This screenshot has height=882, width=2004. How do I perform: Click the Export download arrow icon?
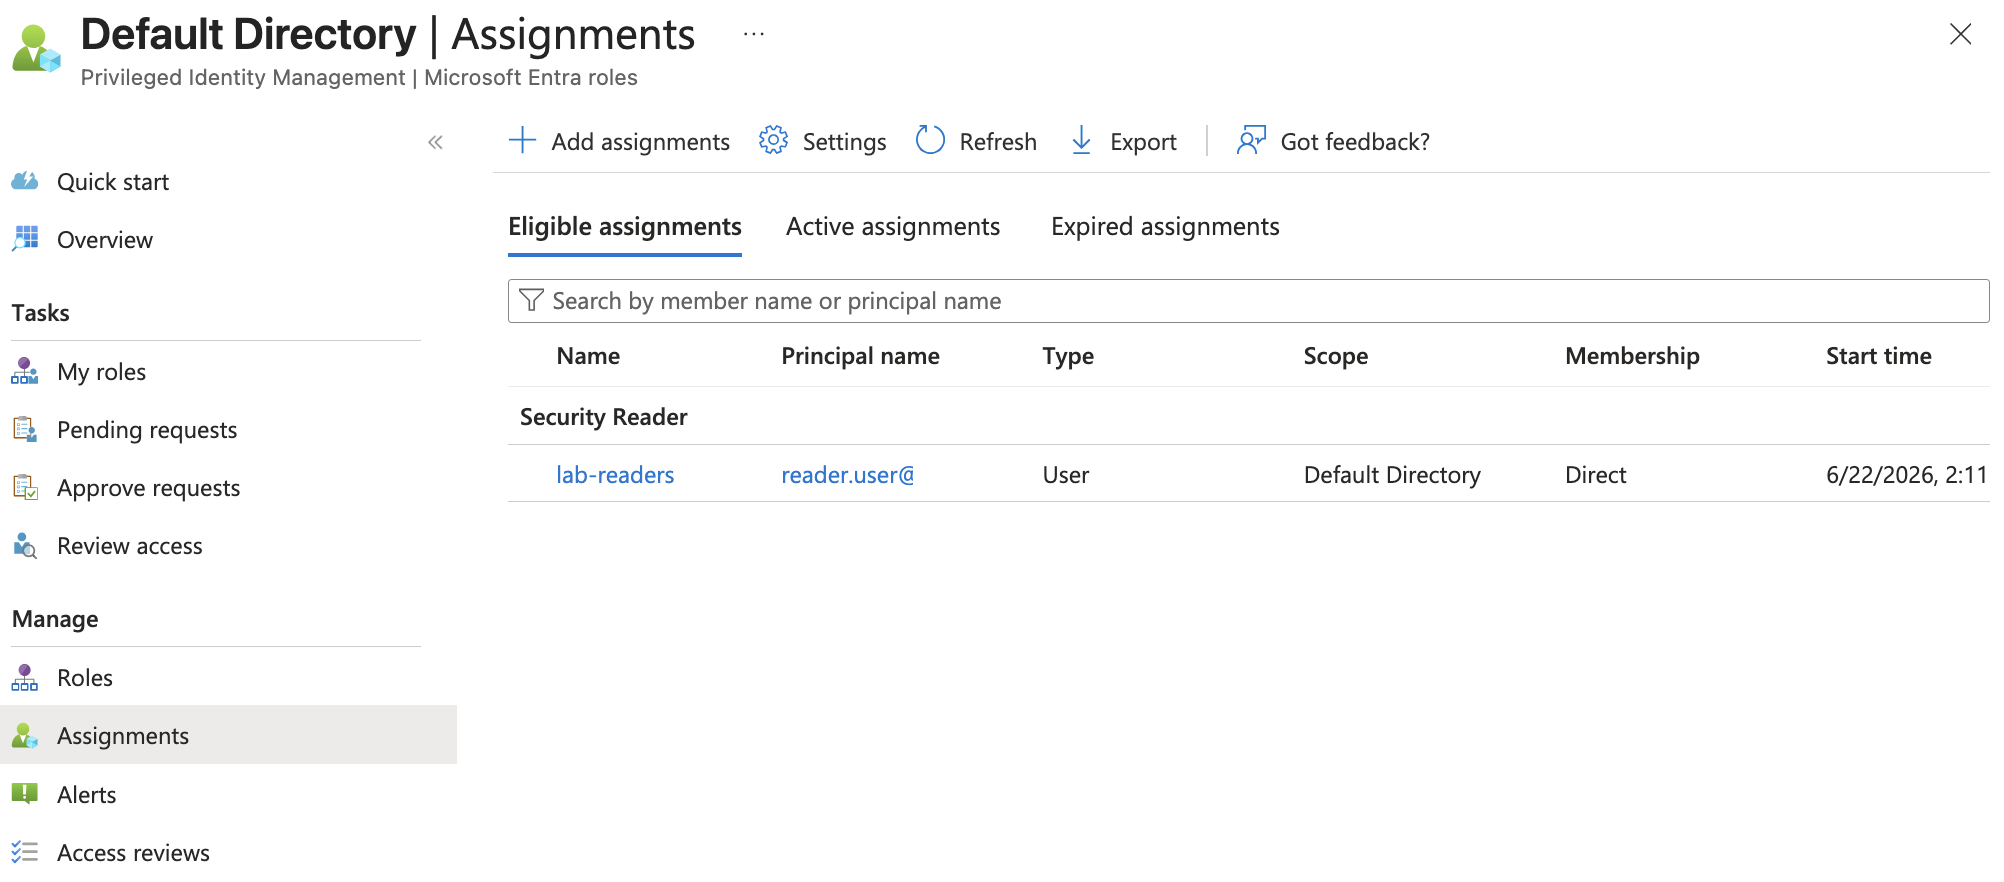(x=1081, y=141)
